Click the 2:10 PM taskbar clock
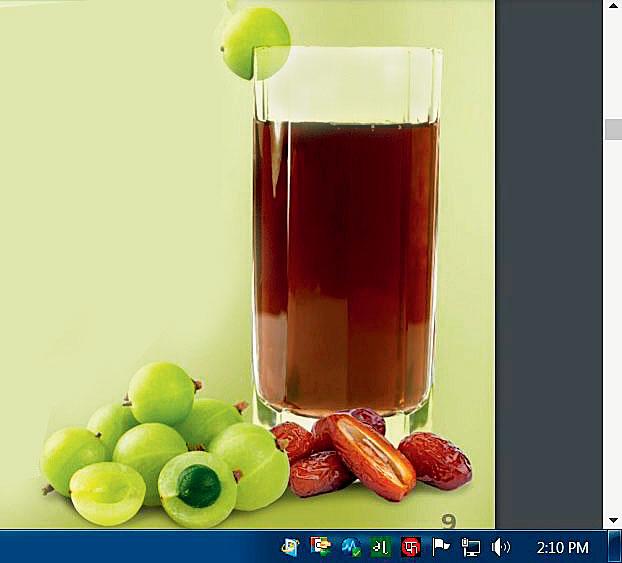The height and width of the screenshot is (563, 622). [562, 548]
